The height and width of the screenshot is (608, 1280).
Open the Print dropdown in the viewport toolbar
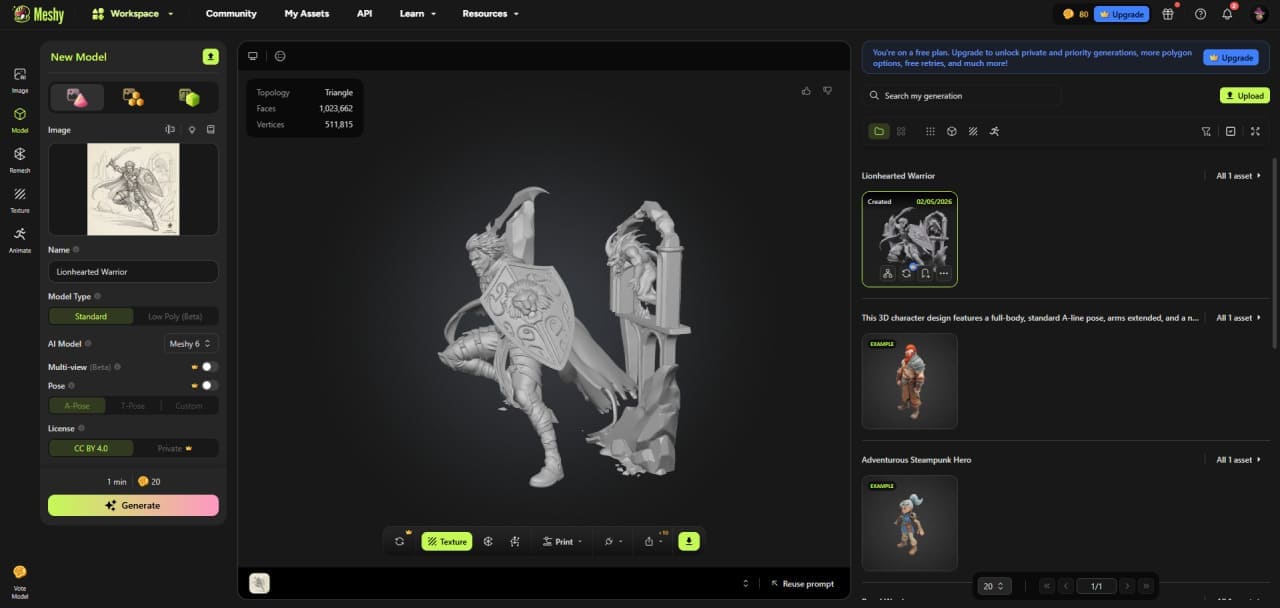pyautogui.click(x=562, y=541)
